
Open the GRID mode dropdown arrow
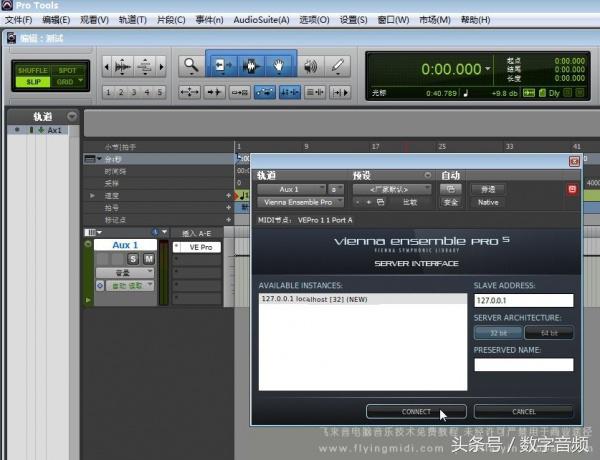click(81, 81)
